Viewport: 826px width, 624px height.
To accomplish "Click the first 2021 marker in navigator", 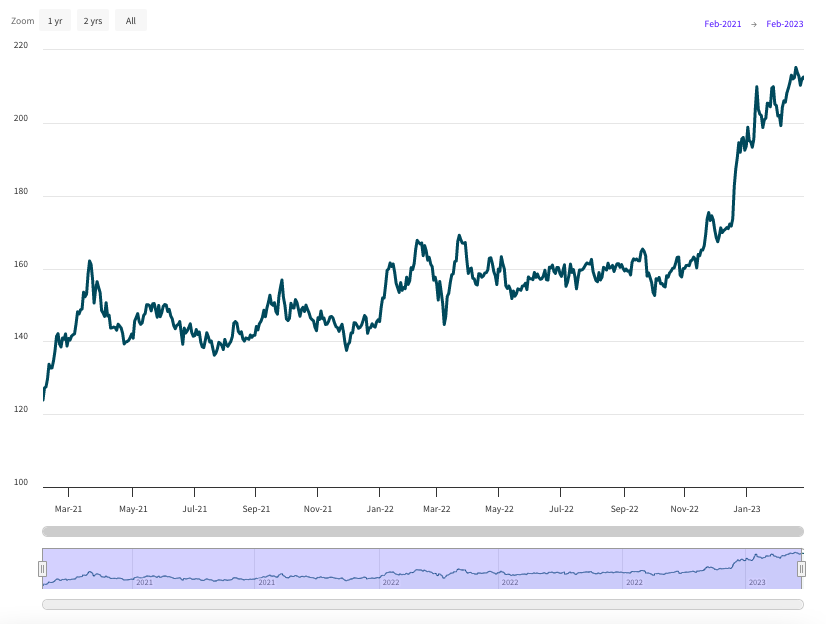I will coord(144,582).
